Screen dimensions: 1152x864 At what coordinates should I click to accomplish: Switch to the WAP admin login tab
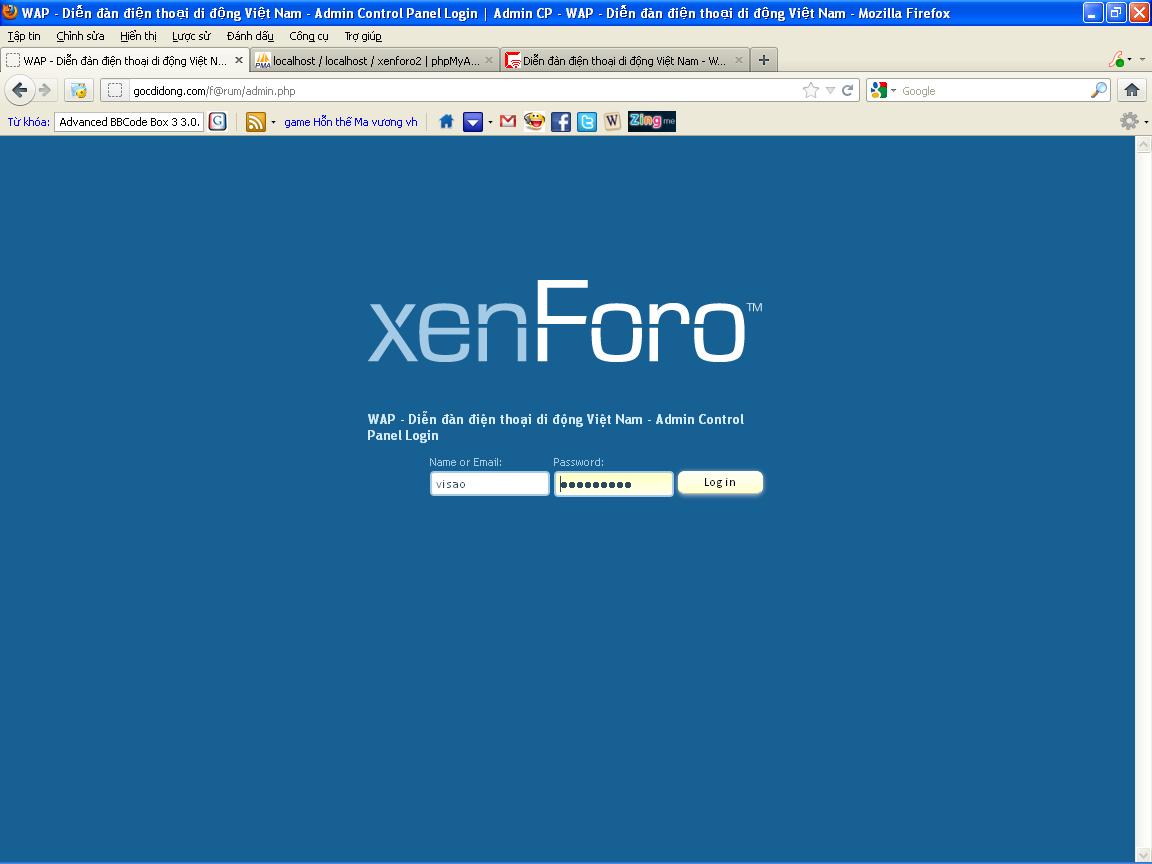click(125, 60)
